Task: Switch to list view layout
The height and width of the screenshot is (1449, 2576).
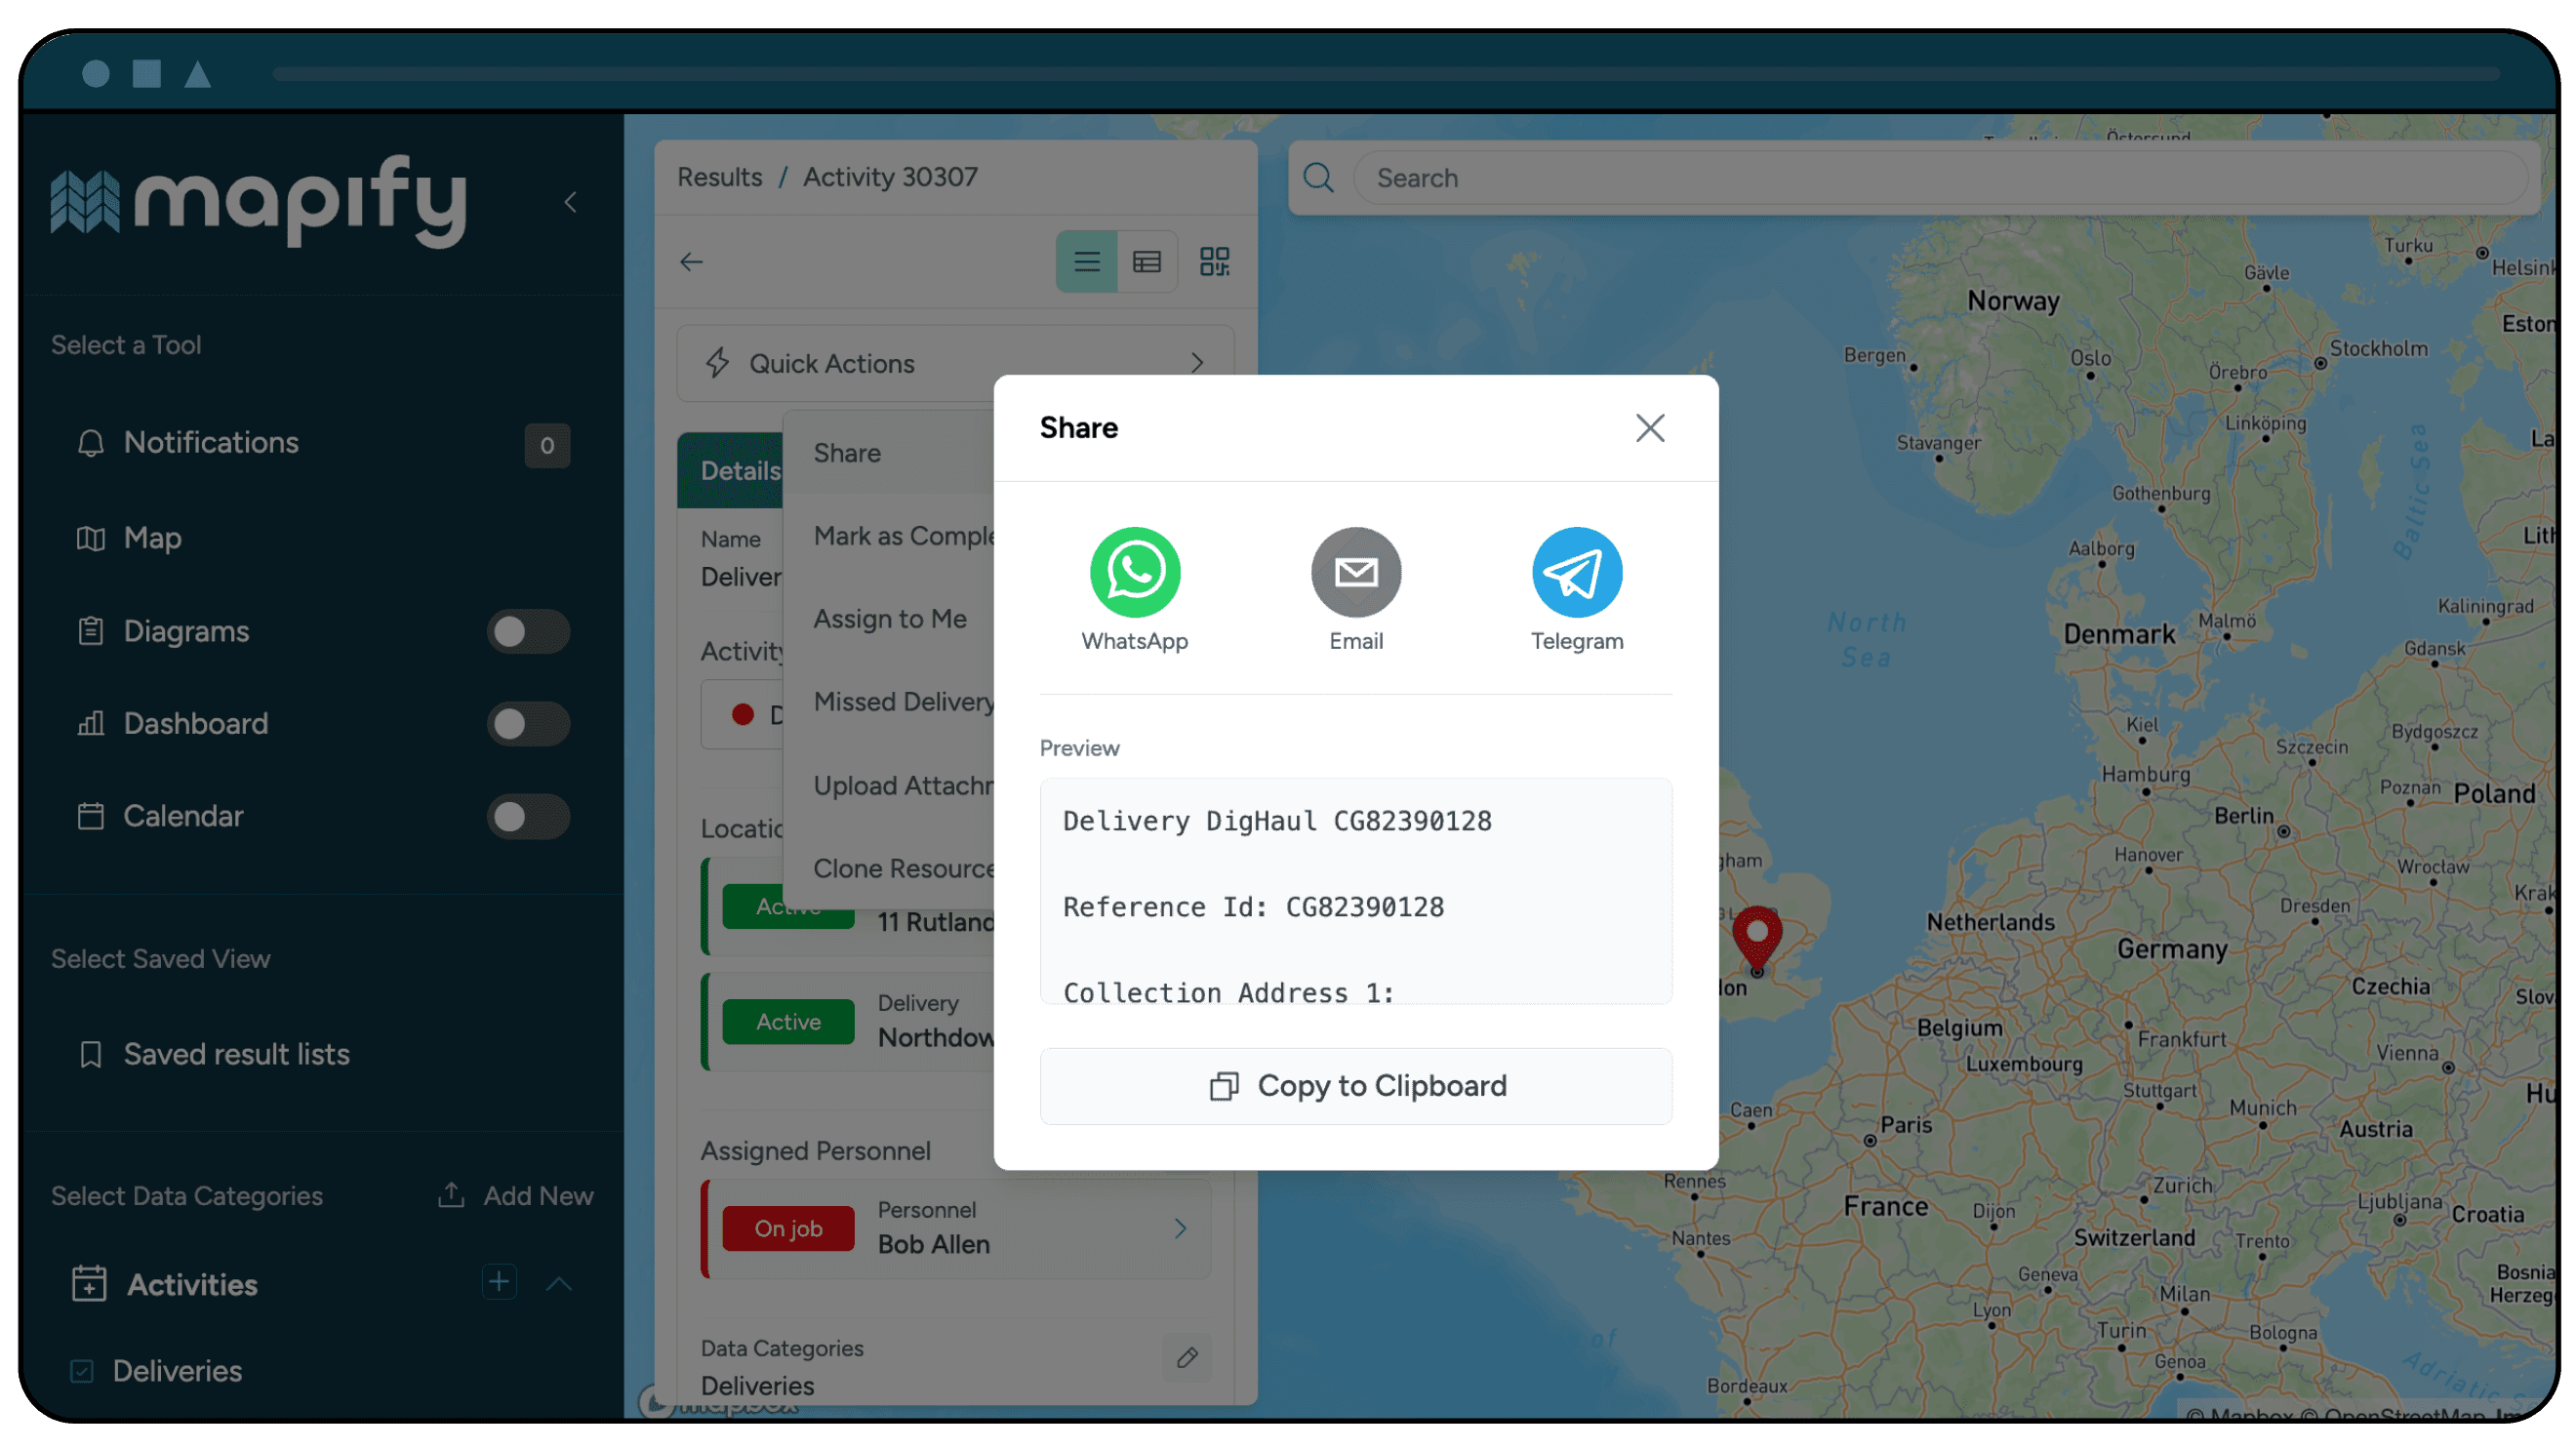Action: pyautogui.click(x=1086, y=262)
